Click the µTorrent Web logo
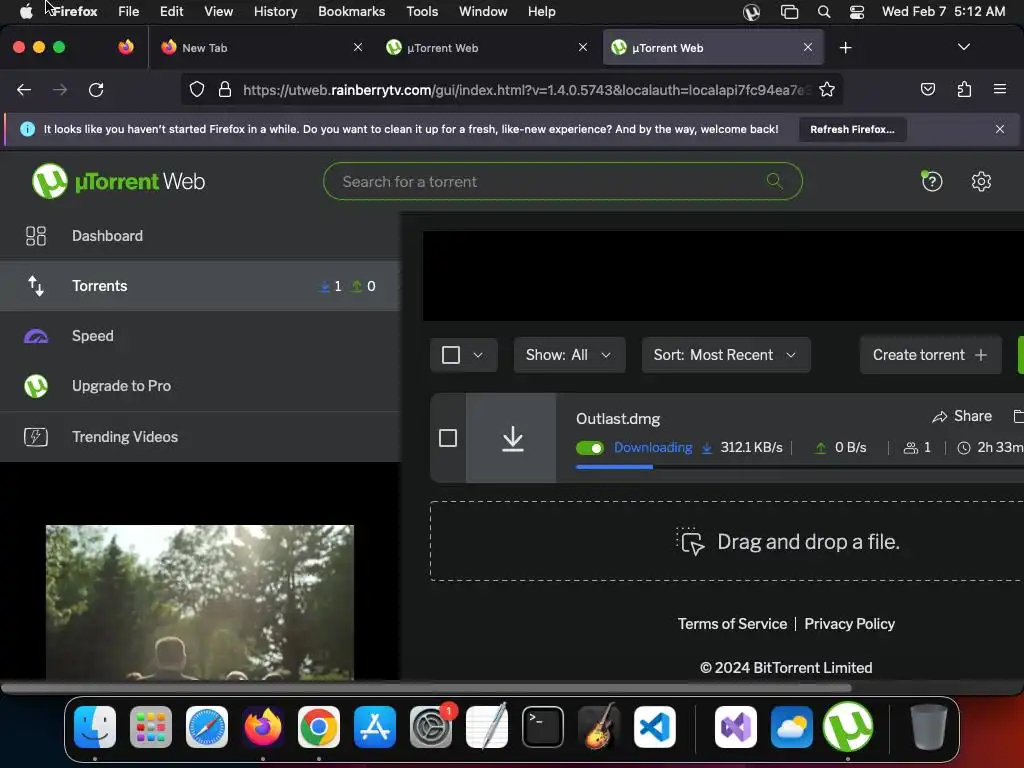This screenshot has height=768, width=1024. [x=118, y=181]
